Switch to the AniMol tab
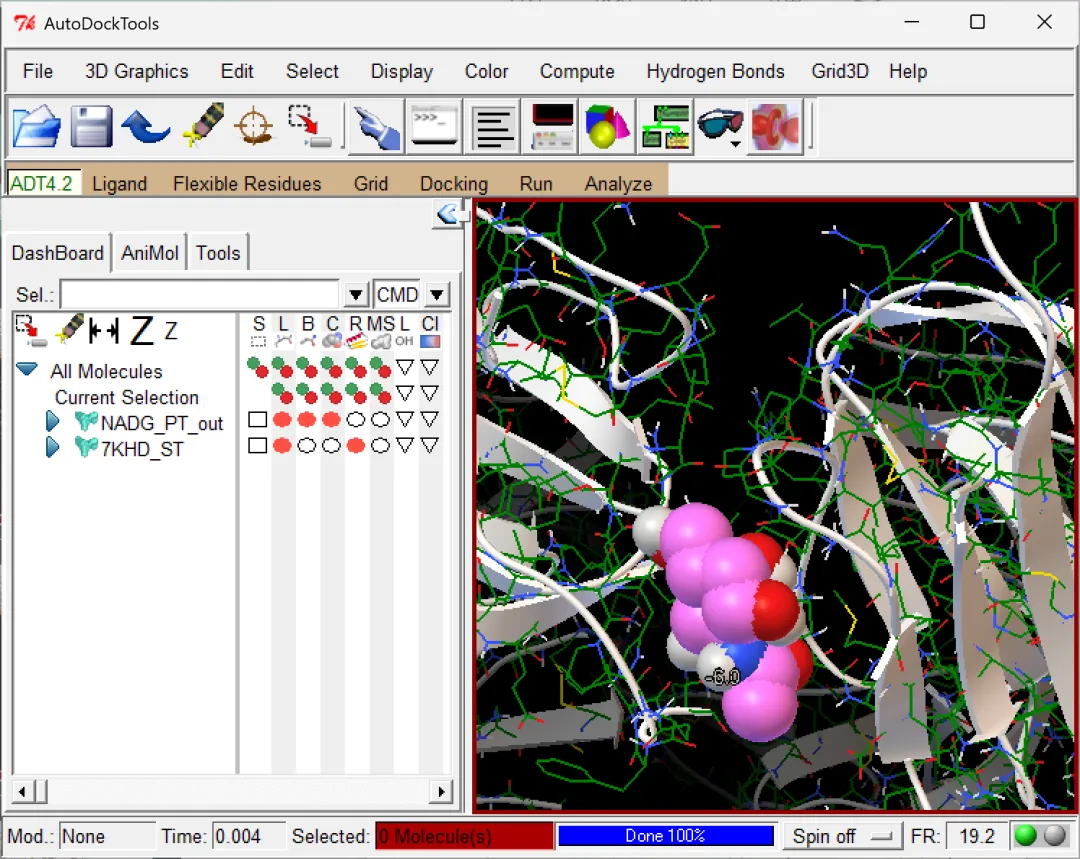Viewport: 1080px width, 859px height. coord(149,253)
